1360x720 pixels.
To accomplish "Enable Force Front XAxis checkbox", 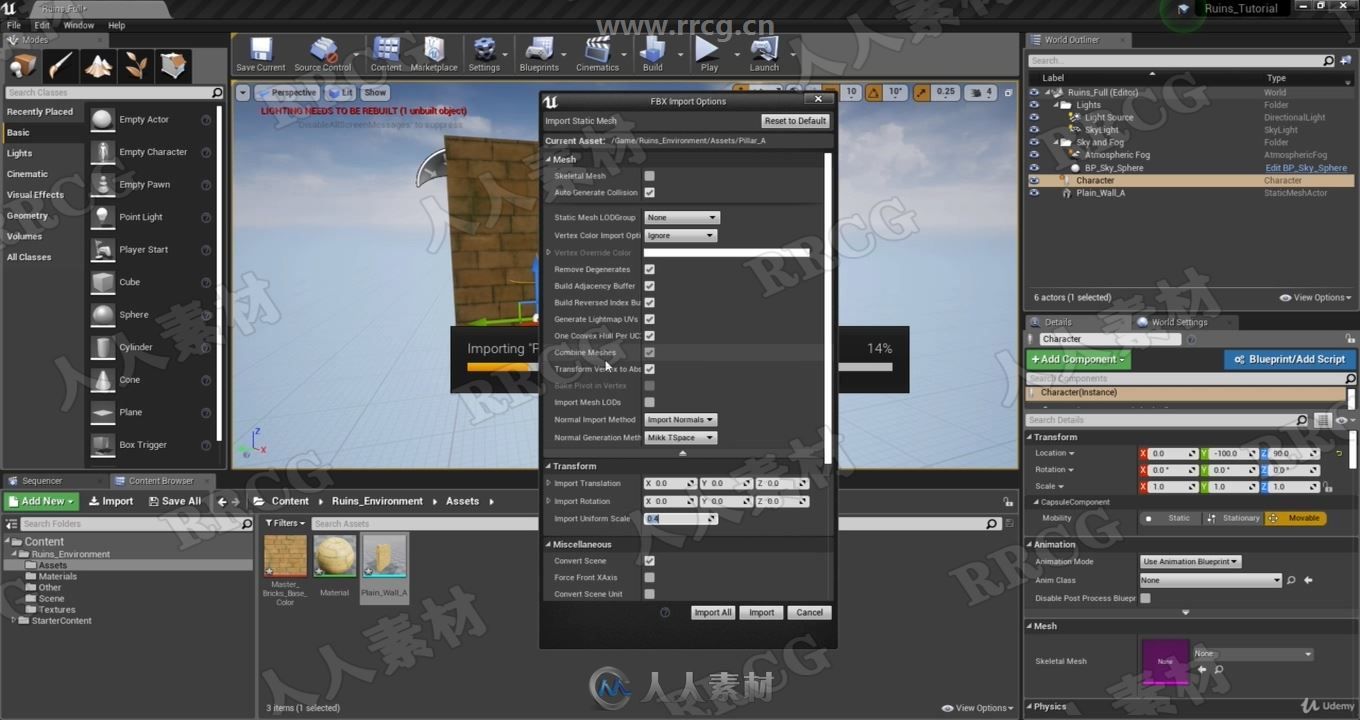I will [x=649, y=577].
